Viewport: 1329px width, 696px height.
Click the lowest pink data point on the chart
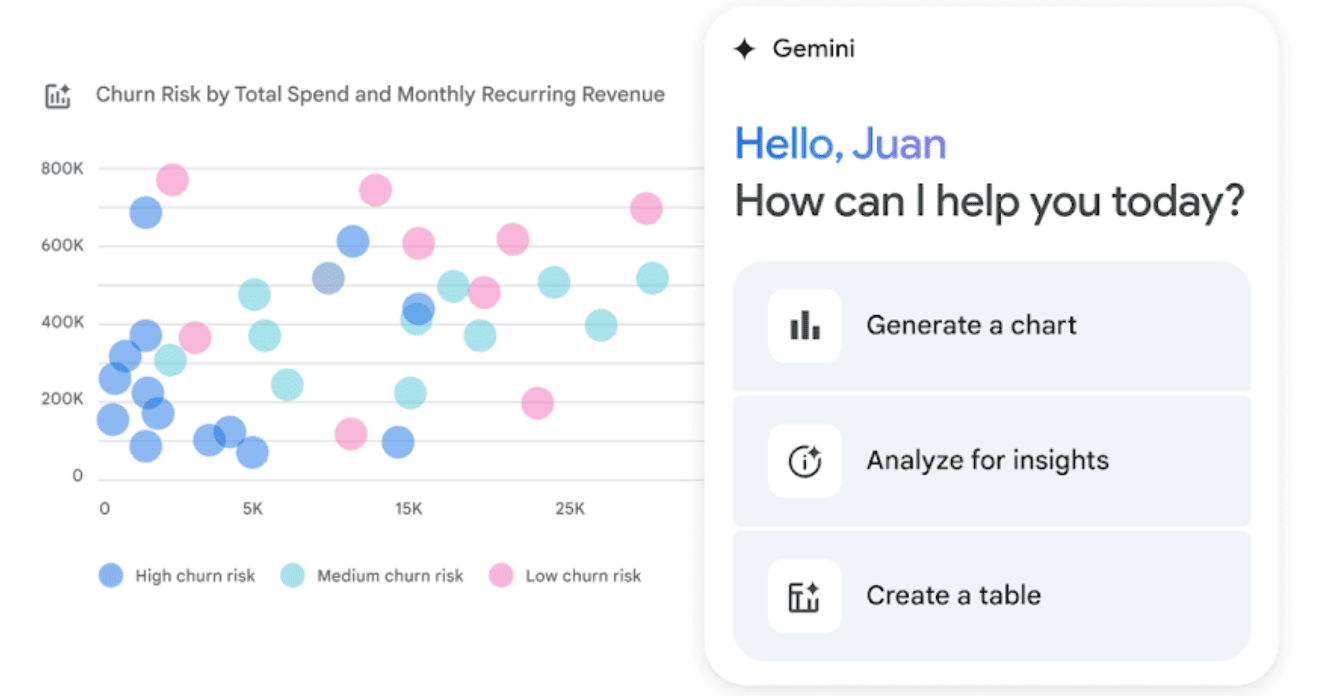[x=350, y=434]
